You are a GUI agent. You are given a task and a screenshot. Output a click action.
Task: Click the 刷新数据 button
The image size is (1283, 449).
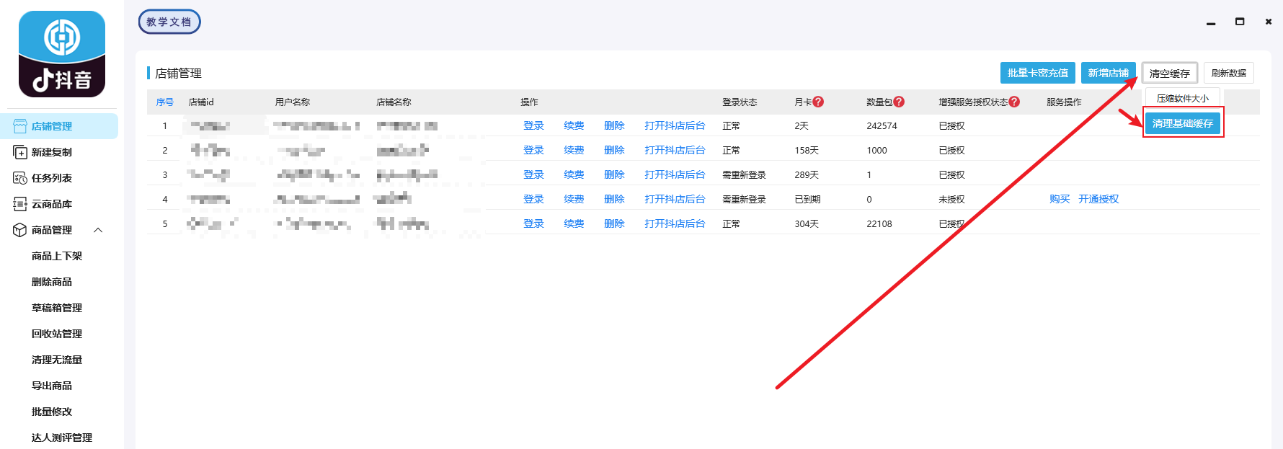click(1229, 73)
